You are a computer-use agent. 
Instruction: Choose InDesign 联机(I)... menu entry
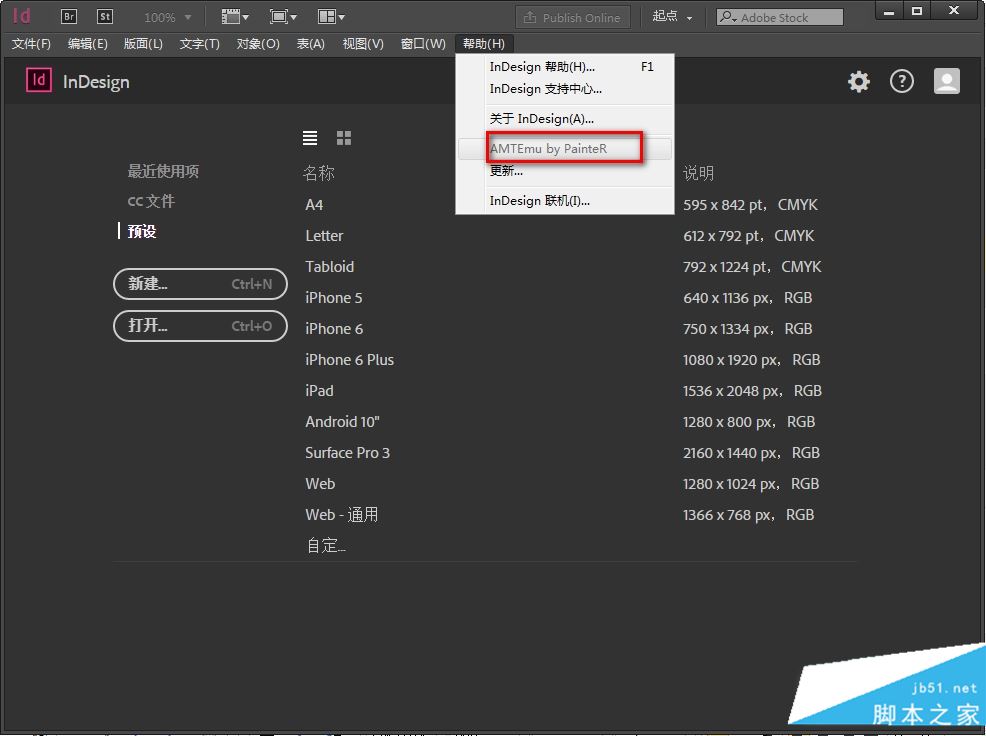tap(565, 201)
